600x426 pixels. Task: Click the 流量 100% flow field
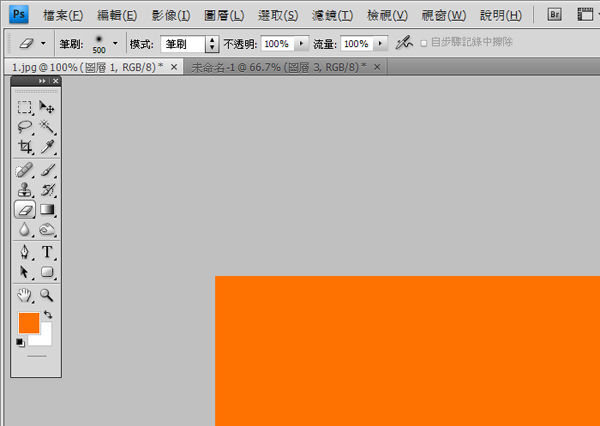point(357,44)
